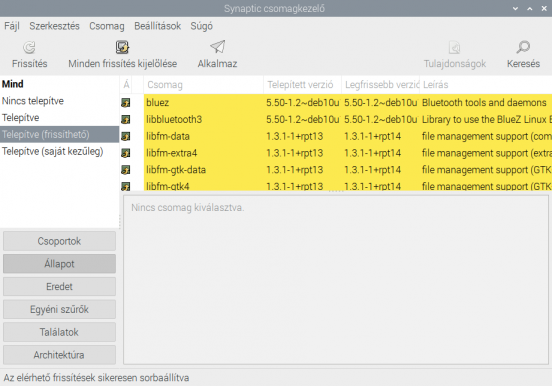Sort by the Leírás column header
Viewport: 552px width, 386px height.
(486, 85)
